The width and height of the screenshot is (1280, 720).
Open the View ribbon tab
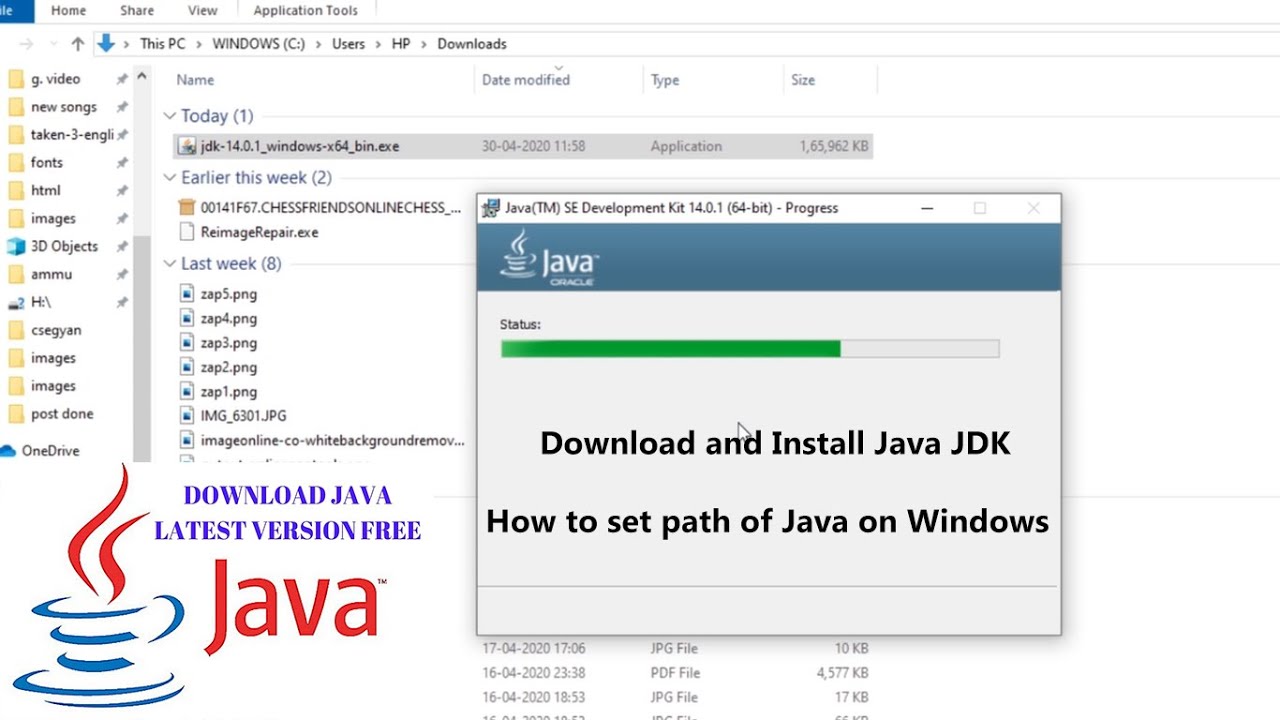(202, 10)
